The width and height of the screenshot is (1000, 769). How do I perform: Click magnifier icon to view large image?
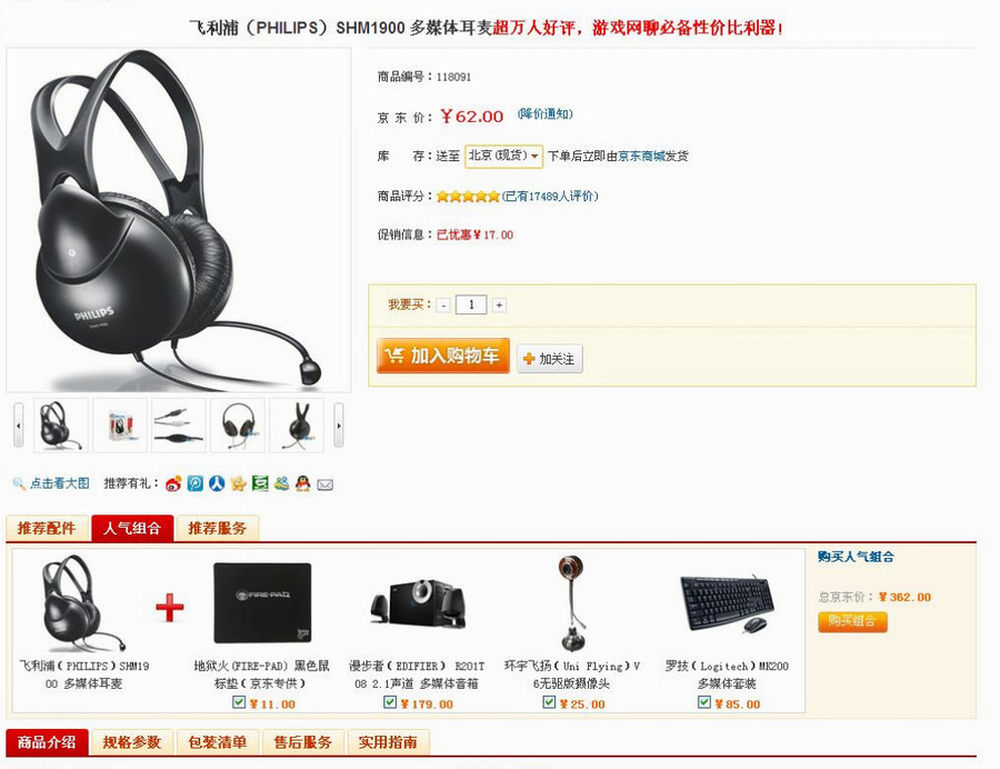[18, 483]
